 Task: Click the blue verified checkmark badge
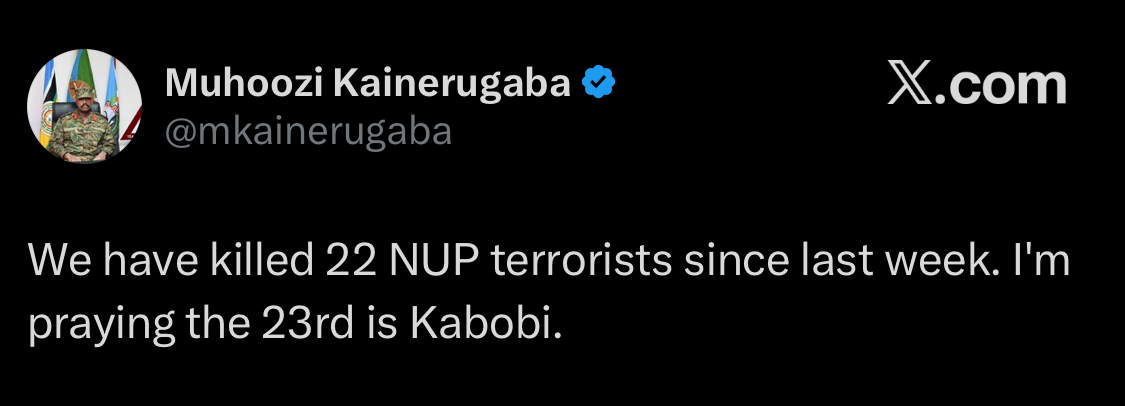[x=599, y=84]
